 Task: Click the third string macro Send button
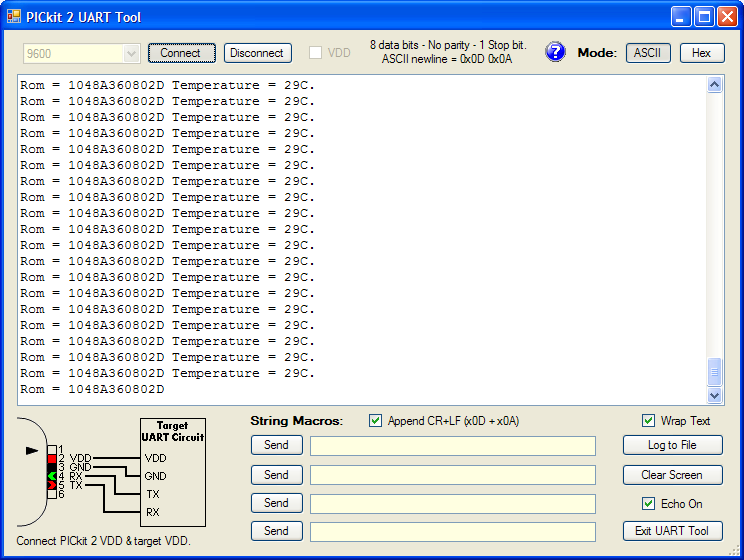[277, 503]
